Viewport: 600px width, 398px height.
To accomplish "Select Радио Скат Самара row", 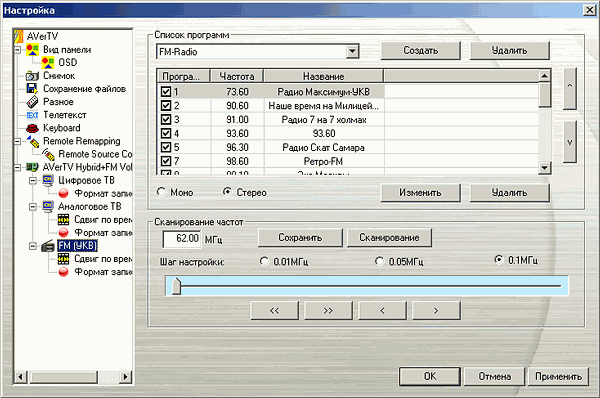I will 348,147.
